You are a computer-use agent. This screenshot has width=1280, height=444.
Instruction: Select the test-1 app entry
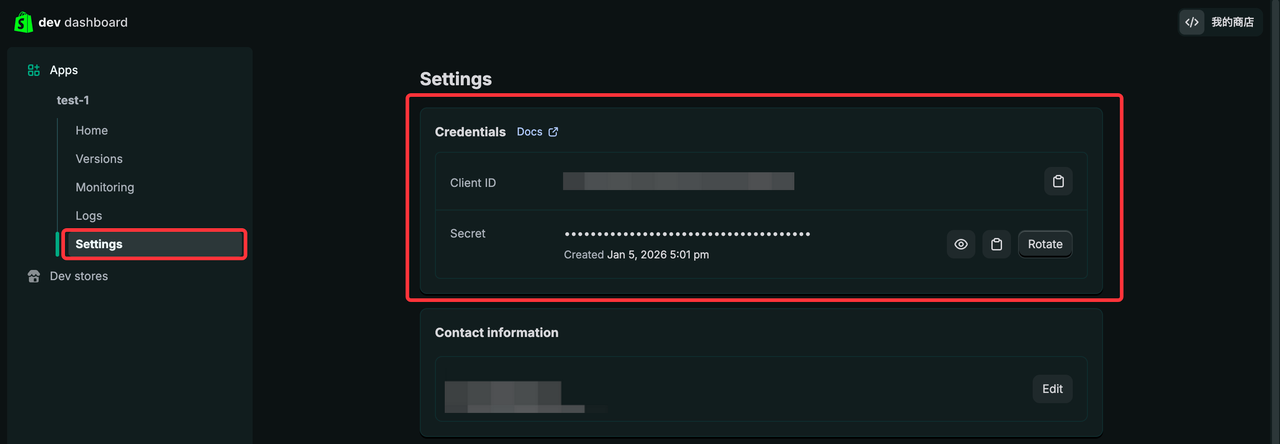pos(73,100)
